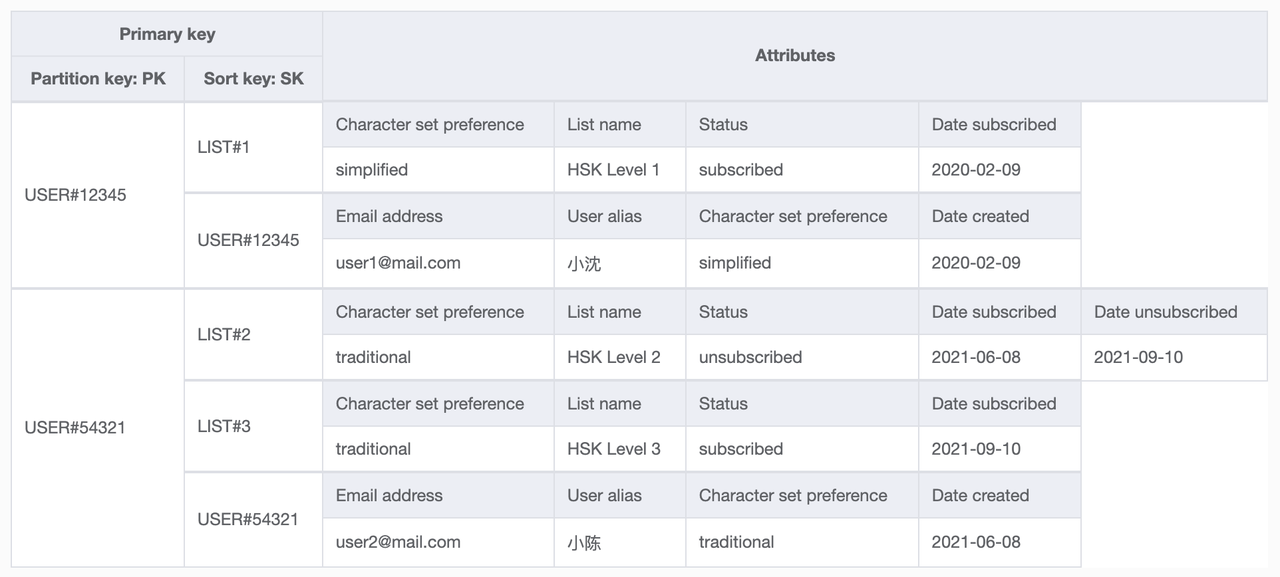Select the Sort key: SK header
This screenshot has width=1280, height=577.
click(x=253, y=78)
